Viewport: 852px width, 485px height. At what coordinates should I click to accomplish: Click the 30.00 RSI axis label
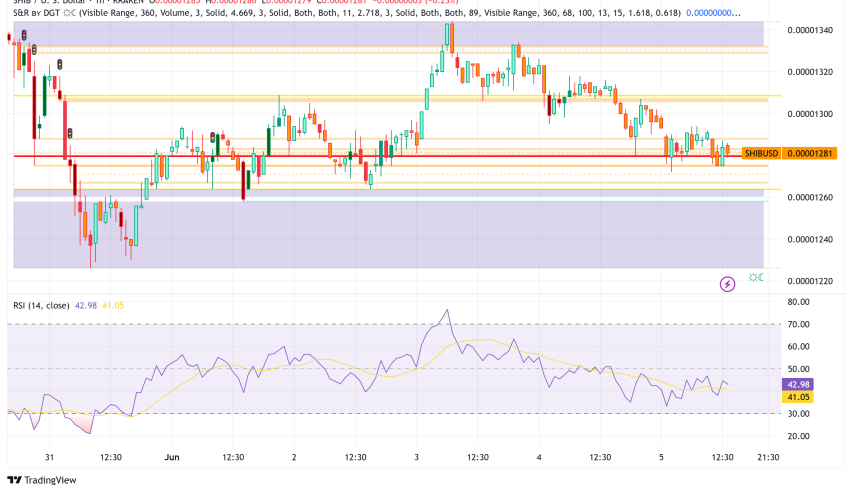click(798, 414)
